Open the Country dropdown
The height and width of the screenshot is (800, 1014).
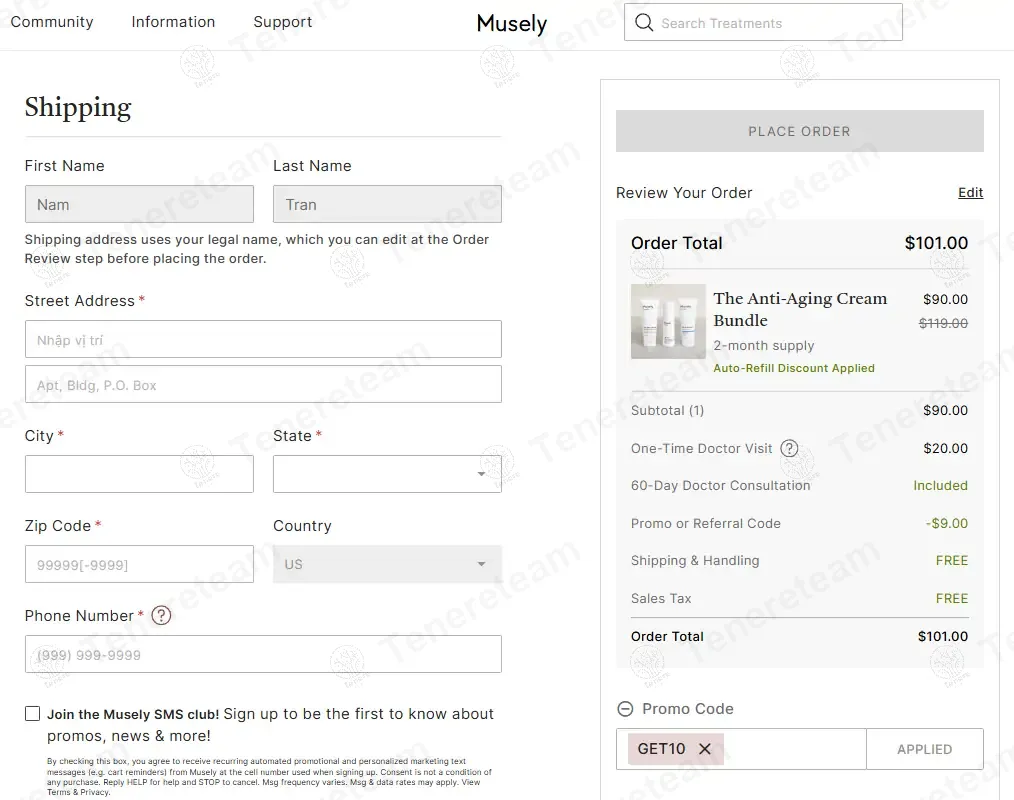pyautogui.click(x=387, y=564)
